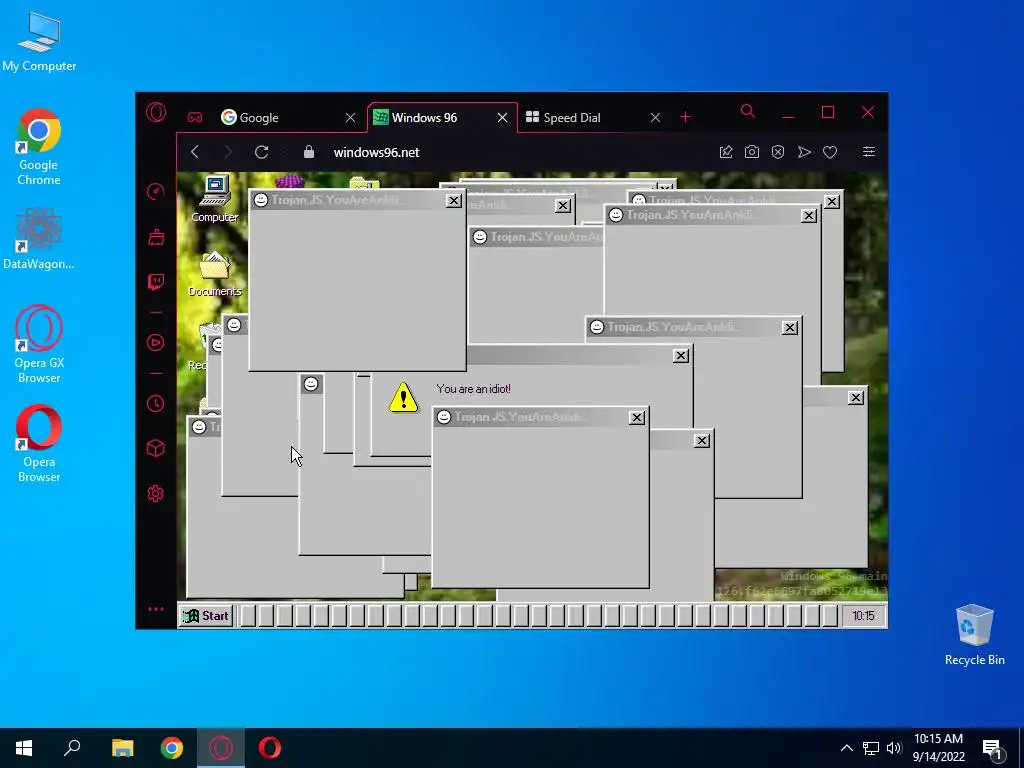Go back with the browser back arrow
This screenshot has height=768, width=1024.
195,152
